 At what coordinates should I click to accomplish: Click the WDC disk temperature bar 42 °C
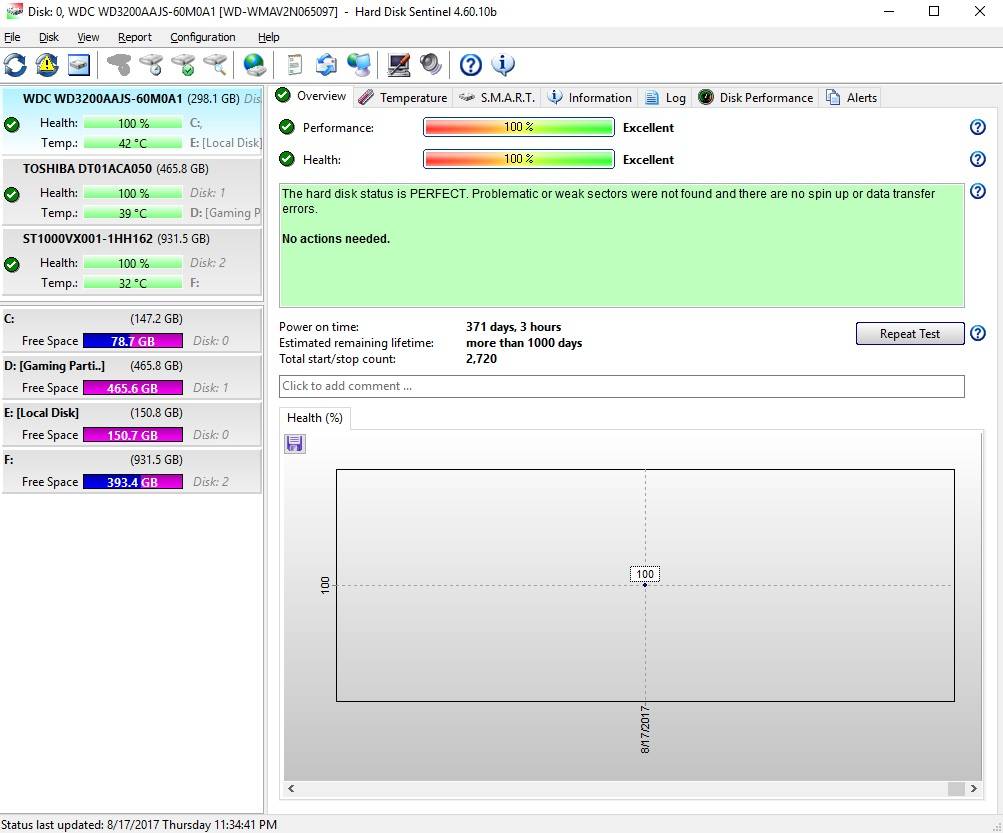(133, 143)
